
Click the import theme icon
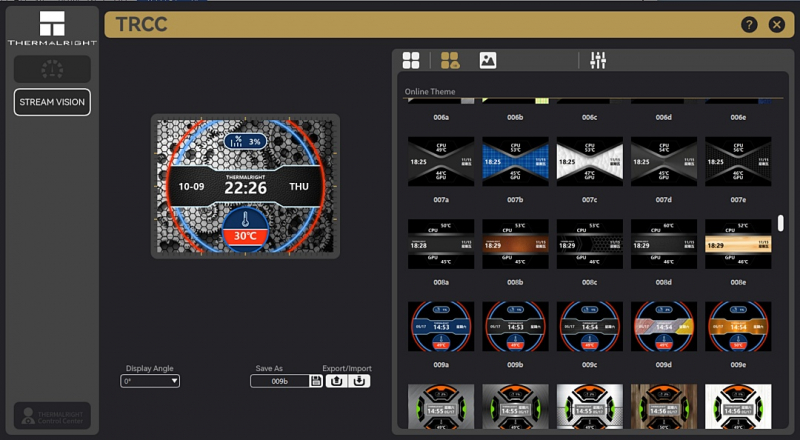(x=361, y=381)
